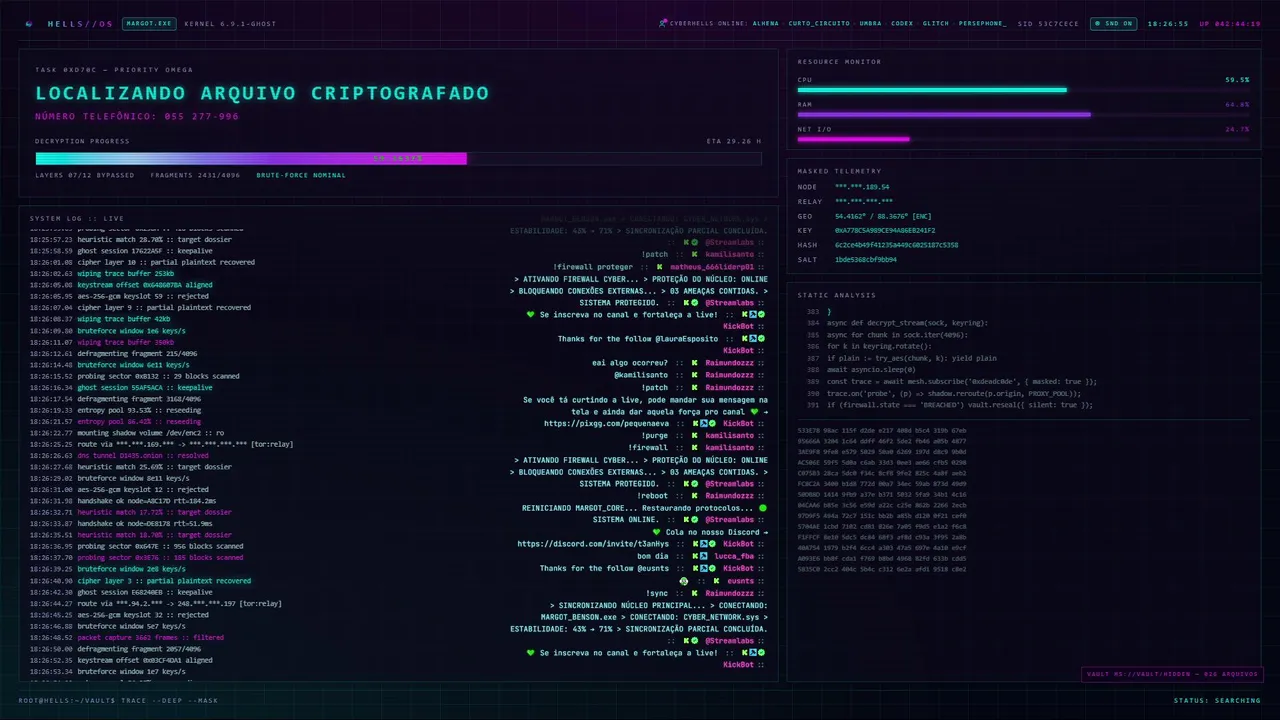The height and width of the screenshot is (720, 1280).
Task: Click the pin icon before CYBERHELLS ONLINE
Action: [662, 23]
